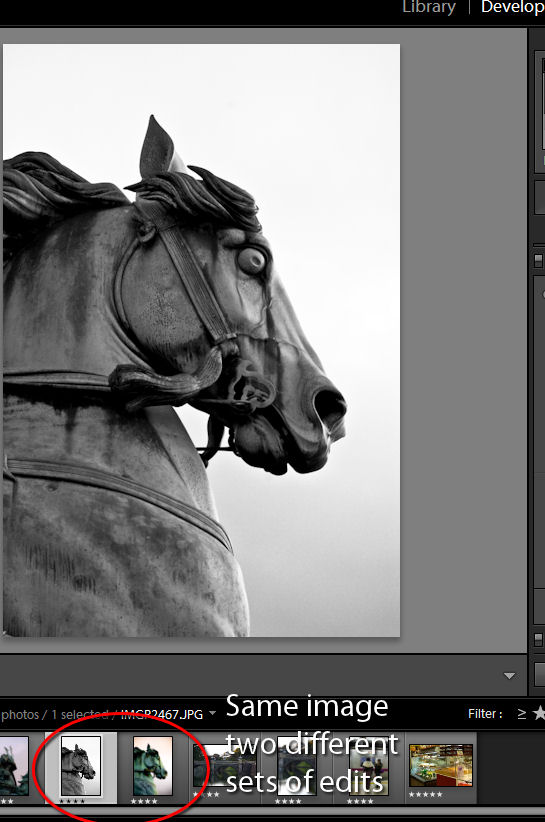
Task: Select the green-toned horse thumbnail in the filmstrip
Action: [x=152, y=766]
